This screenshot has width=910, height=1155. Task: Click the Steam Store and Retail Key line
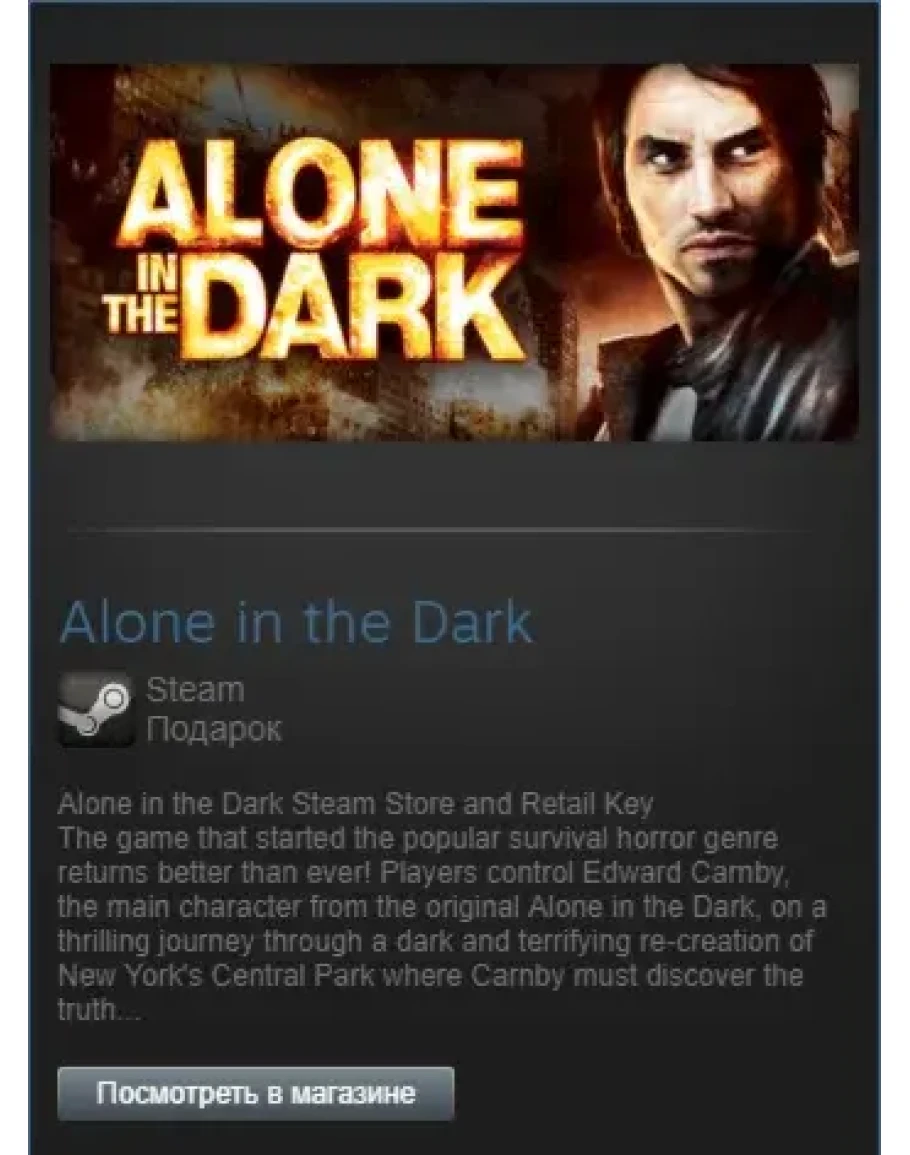[x=355, y=804]
